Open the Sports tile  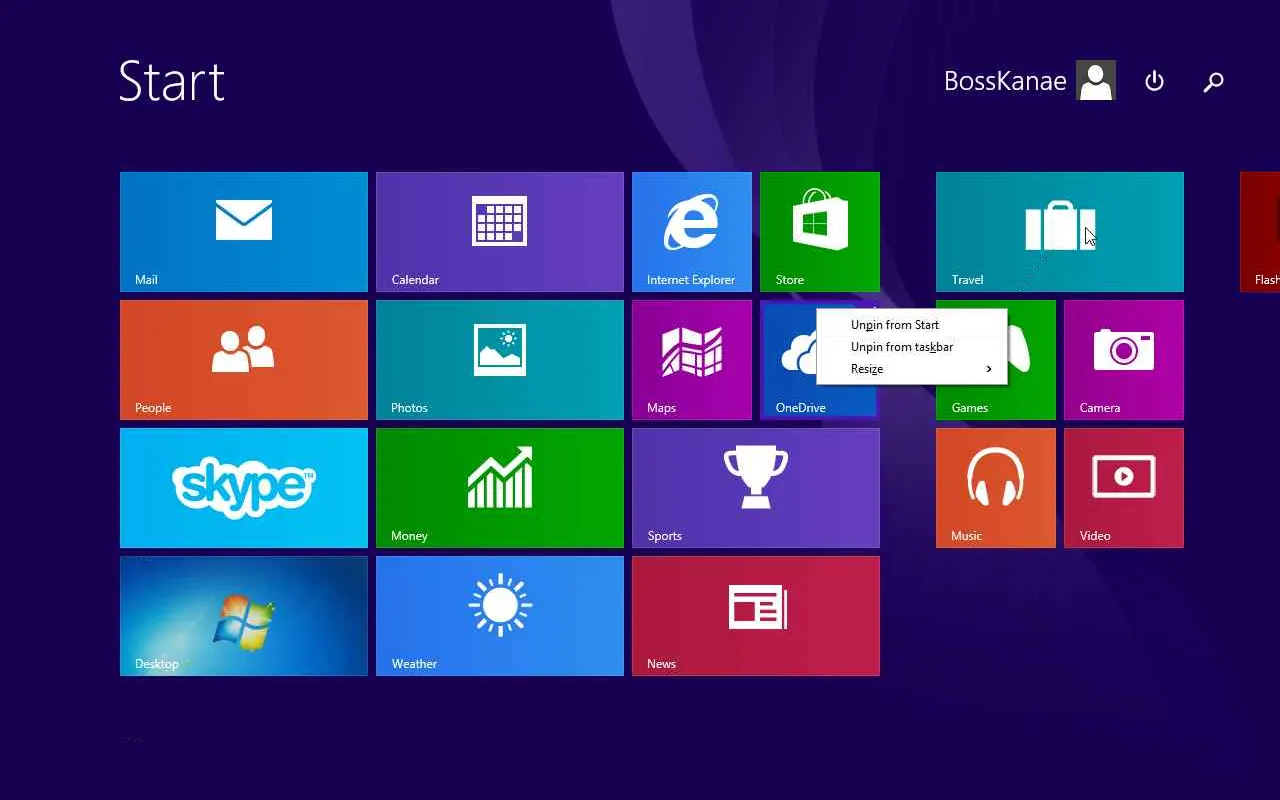(756, 488)
